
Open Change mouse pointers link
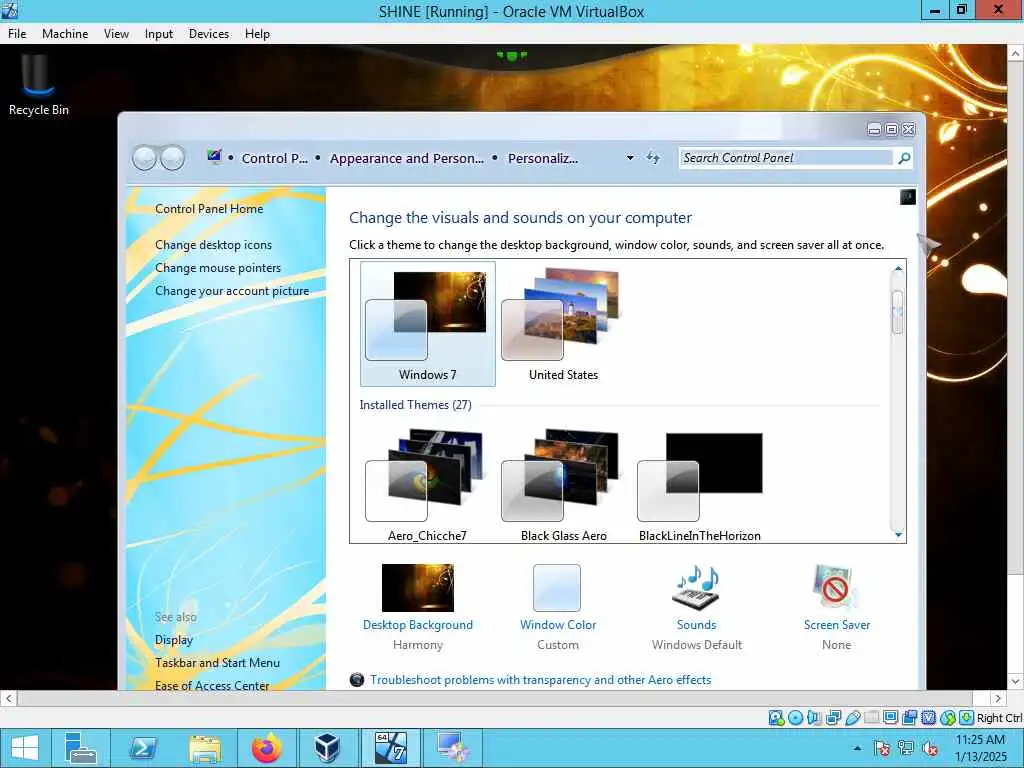point(217,268)
